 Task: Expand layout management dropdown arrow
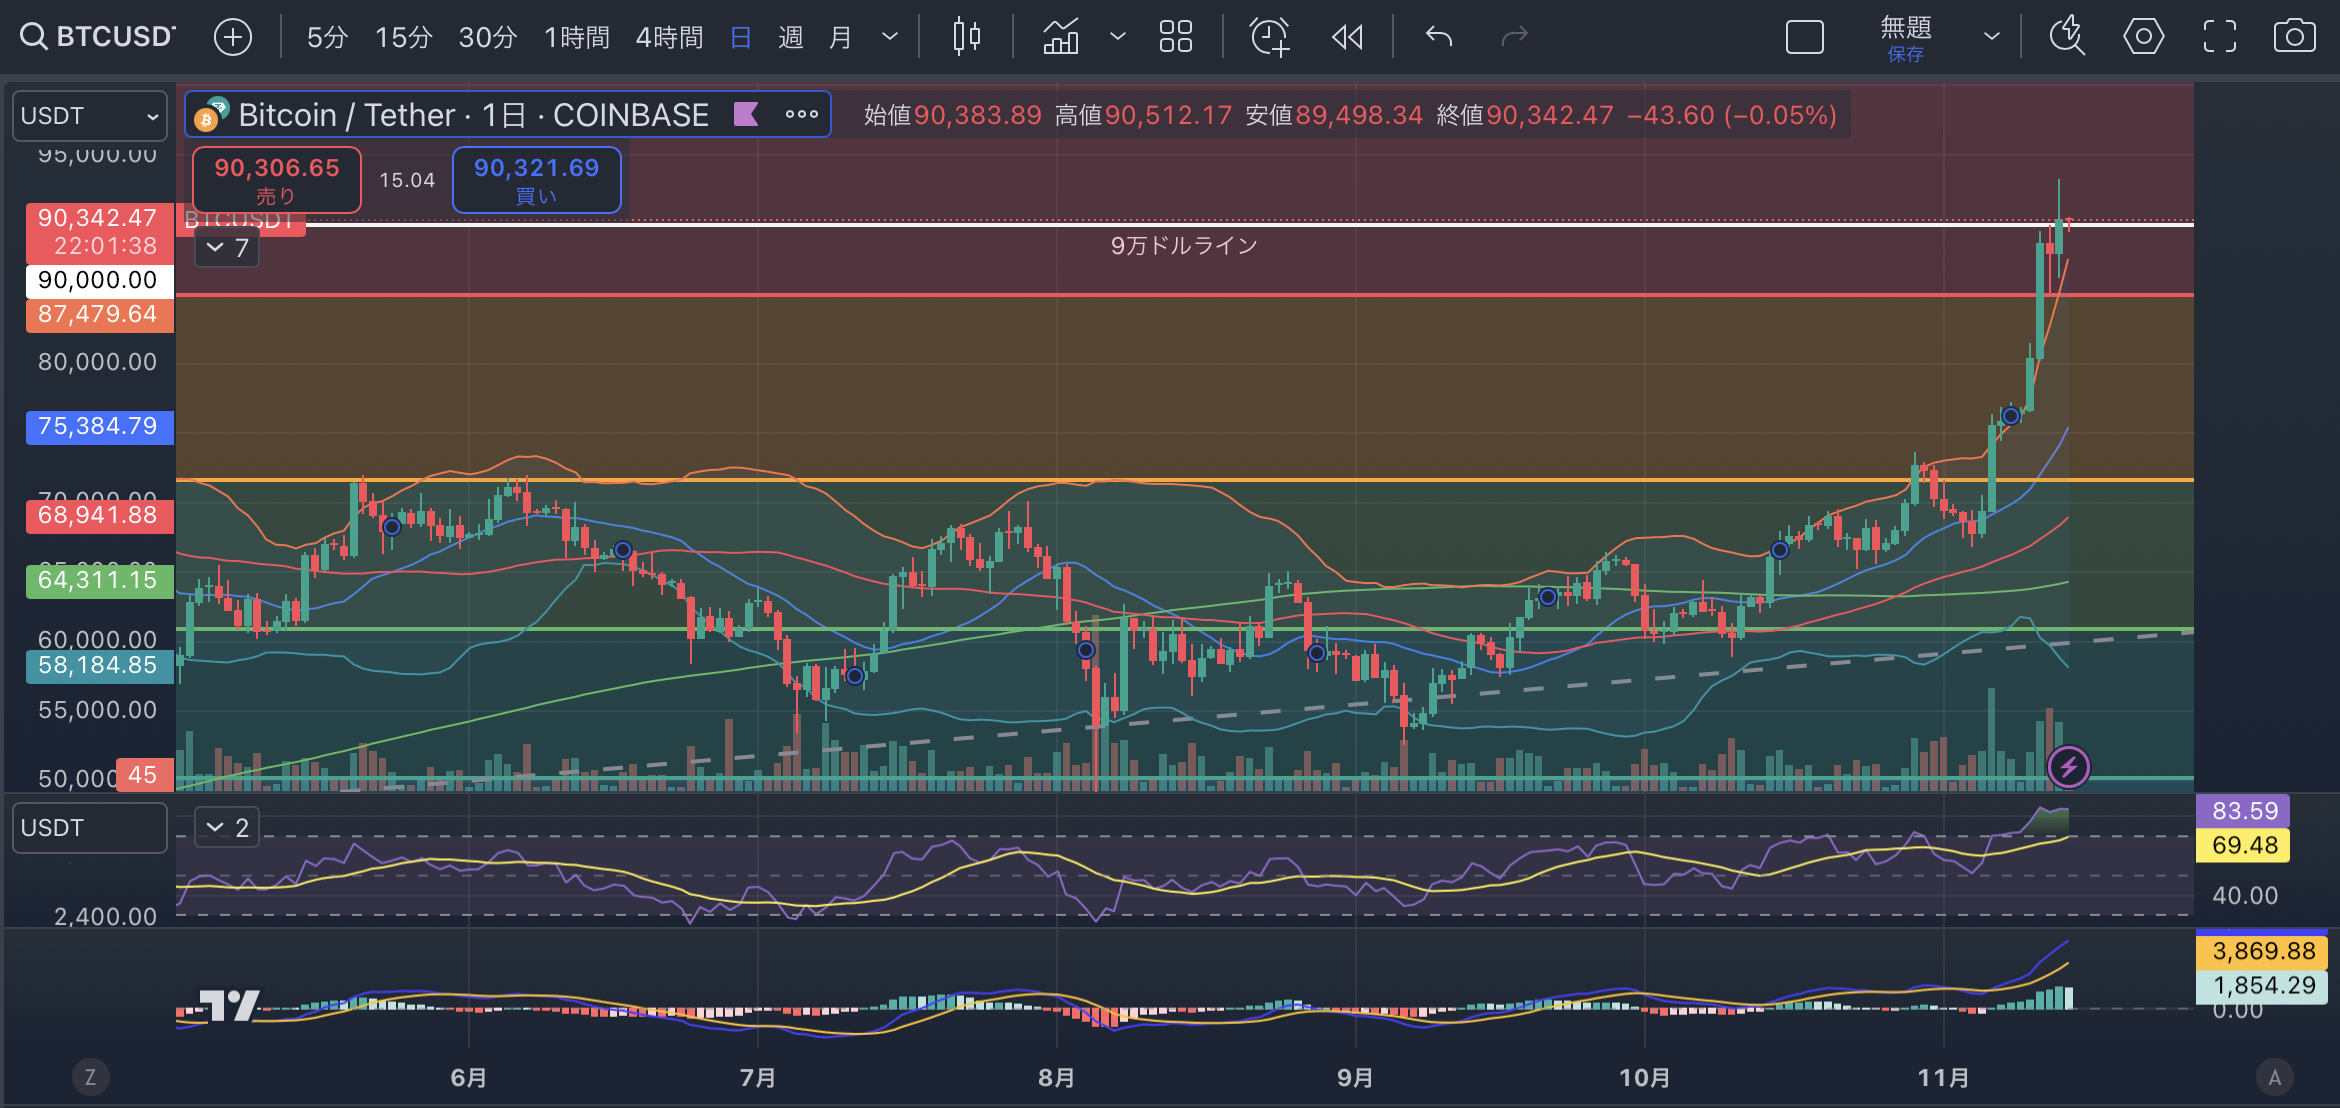click(1991, 38)
